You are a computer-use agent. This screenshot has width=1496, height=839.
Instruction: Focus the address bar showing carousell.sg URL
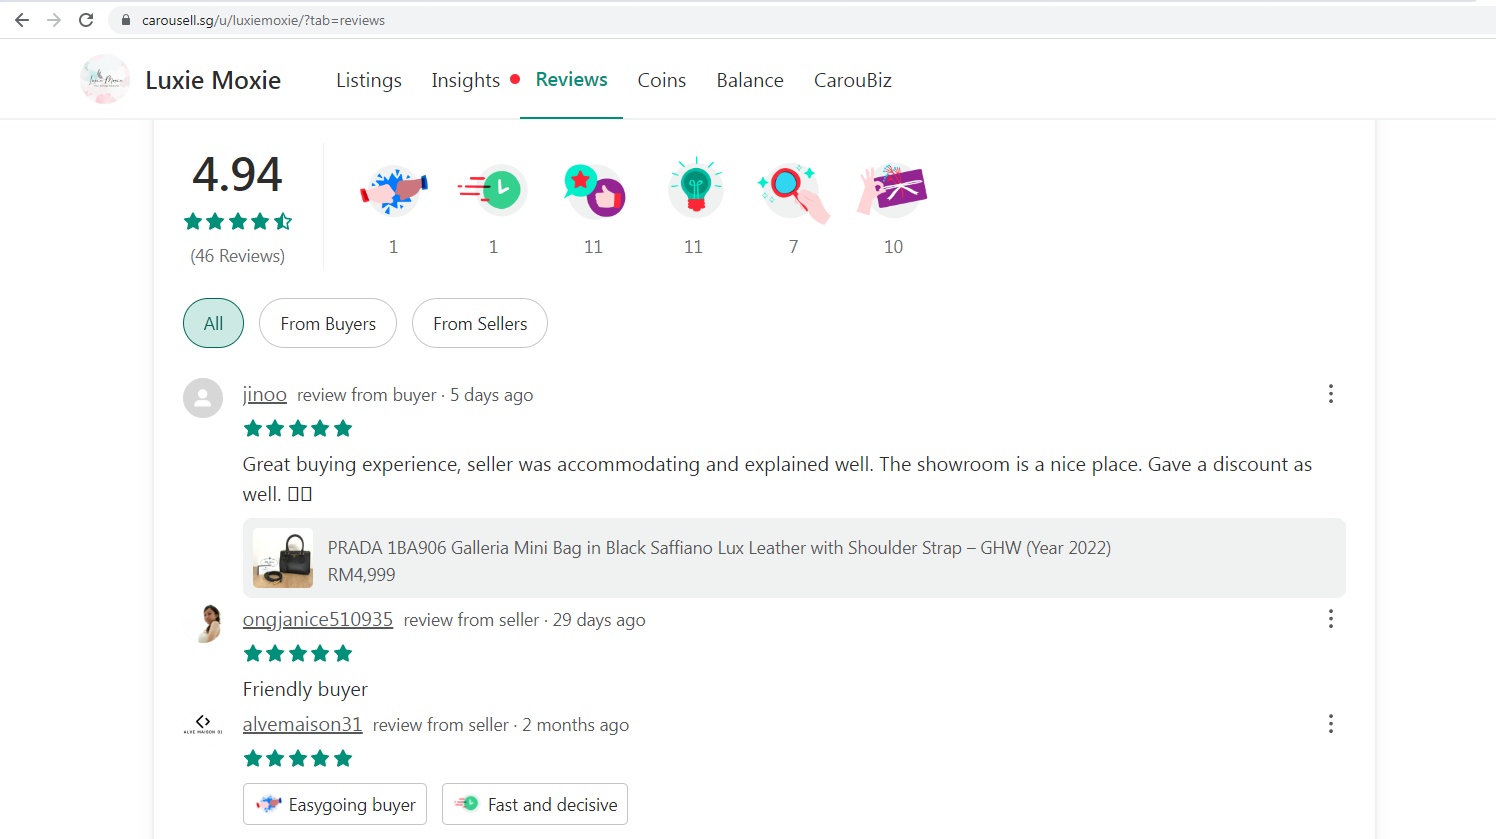point(800,20)
